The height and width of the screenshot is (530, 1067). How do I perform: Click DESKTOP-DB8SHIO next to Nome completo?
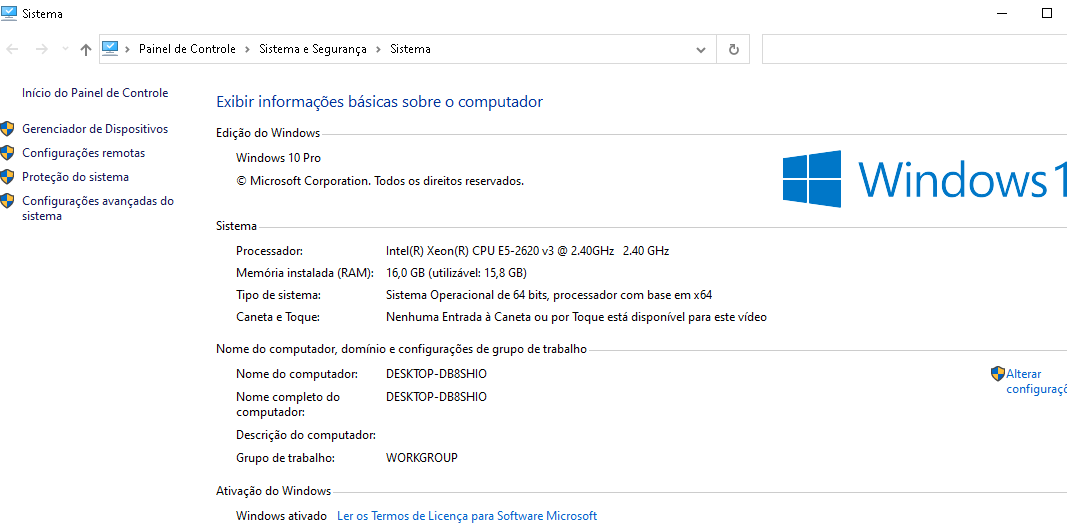pos(436,397)
